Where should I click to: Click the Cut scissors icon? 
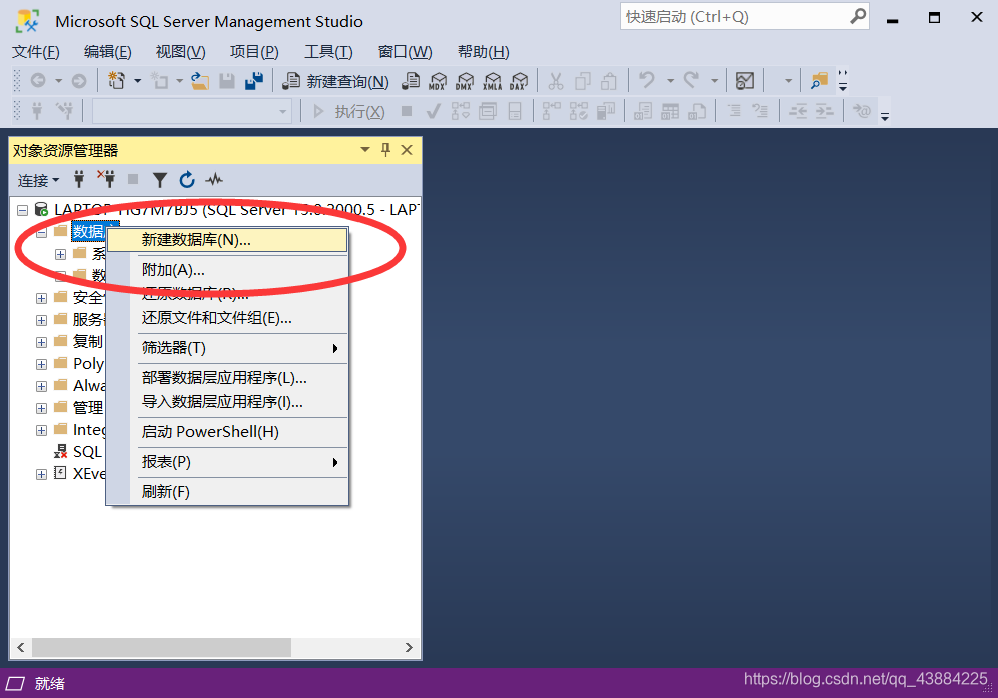556,80
